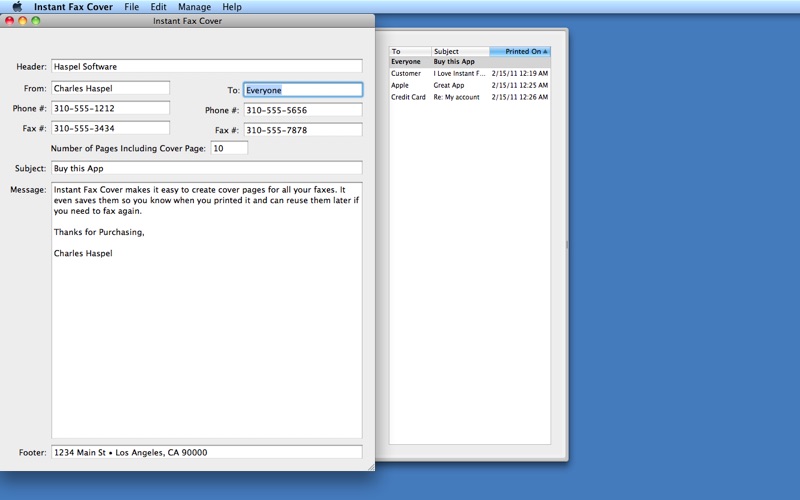Screen dimensions: 800x500
Task: Open the Help menu
Action: pyautogui.click(x=231, y=7)
